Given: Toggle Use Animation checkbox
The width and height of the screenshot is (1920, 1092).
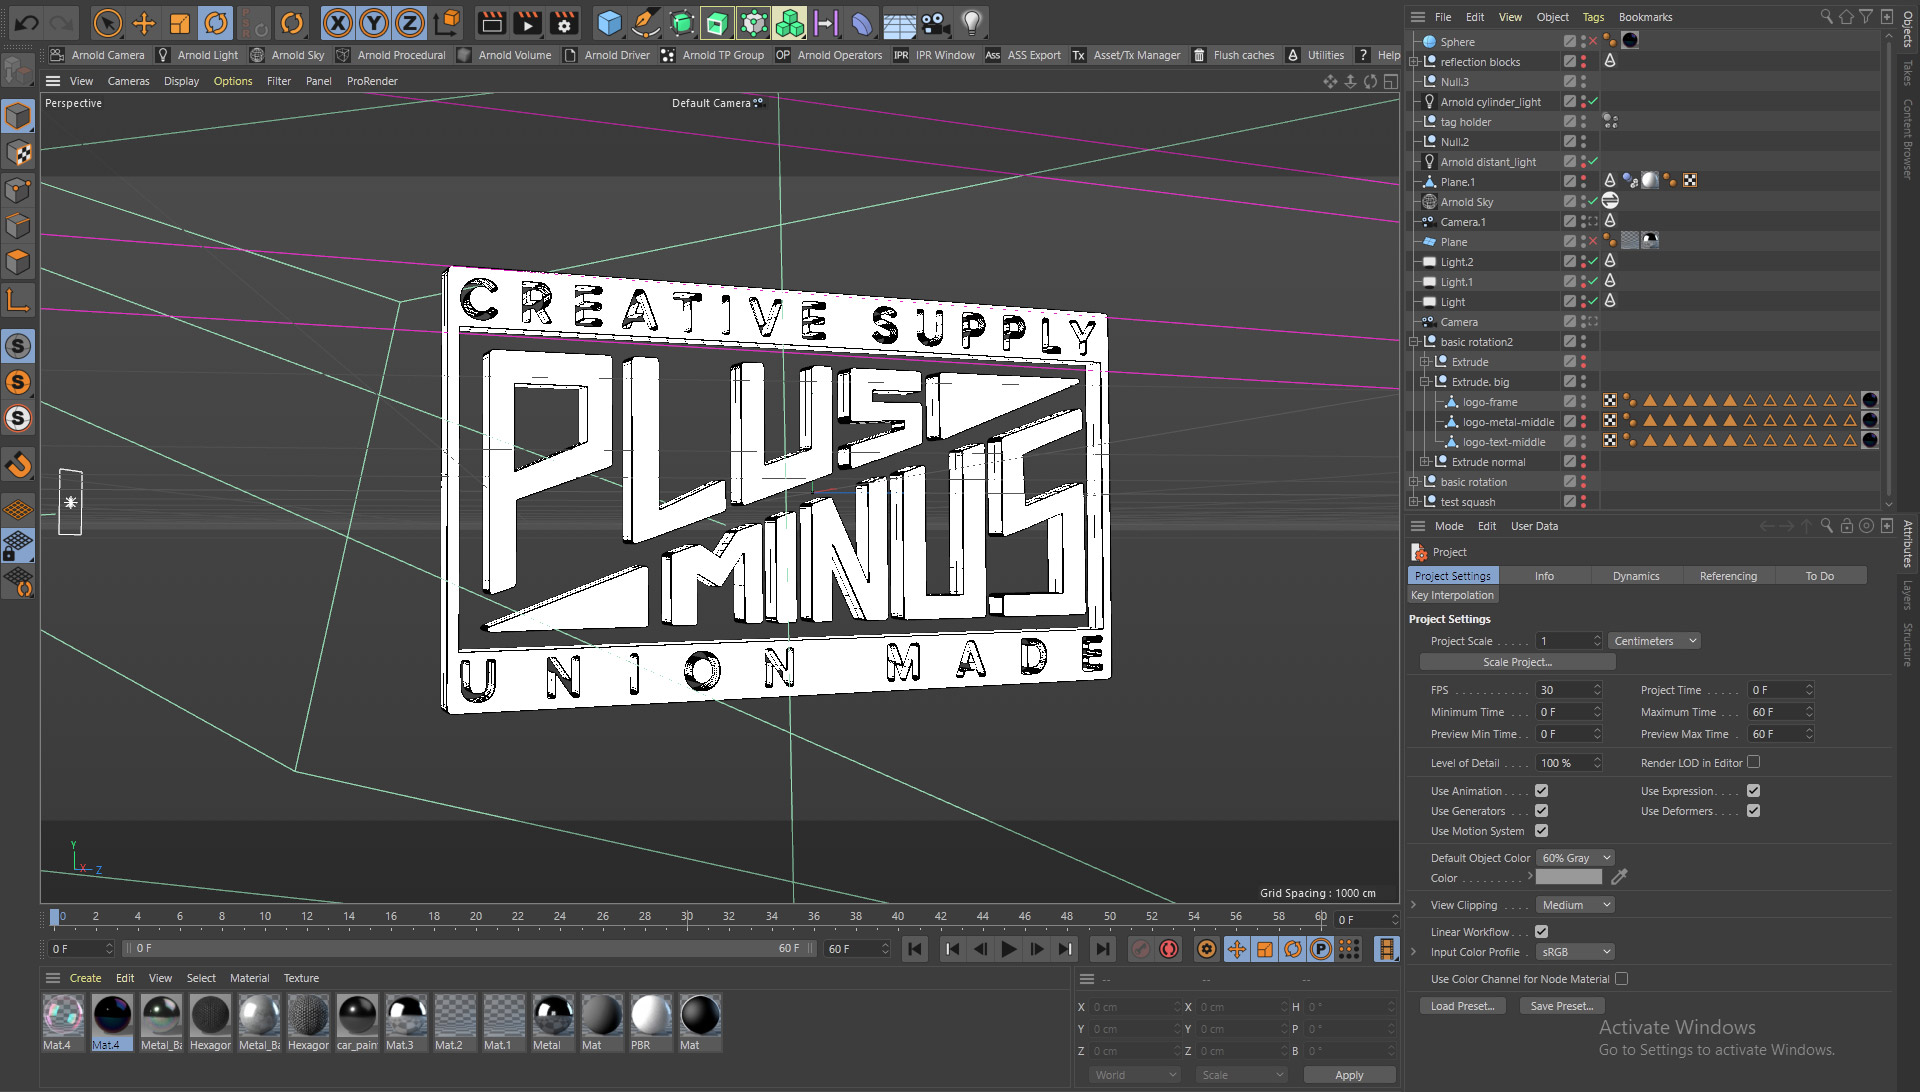Looking at the screenshot, I should click(x=1541, y=791).
